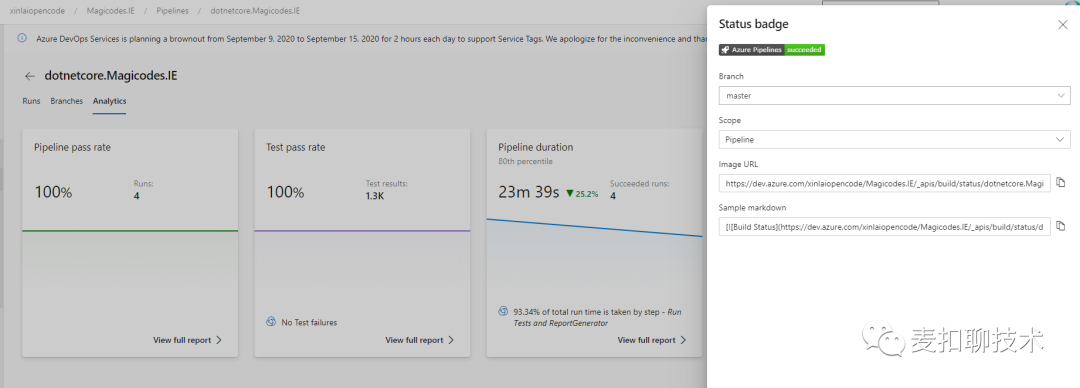Screen dimensions: 1080x388
Task: Go back using the left arrow icon
Action: 30,76
